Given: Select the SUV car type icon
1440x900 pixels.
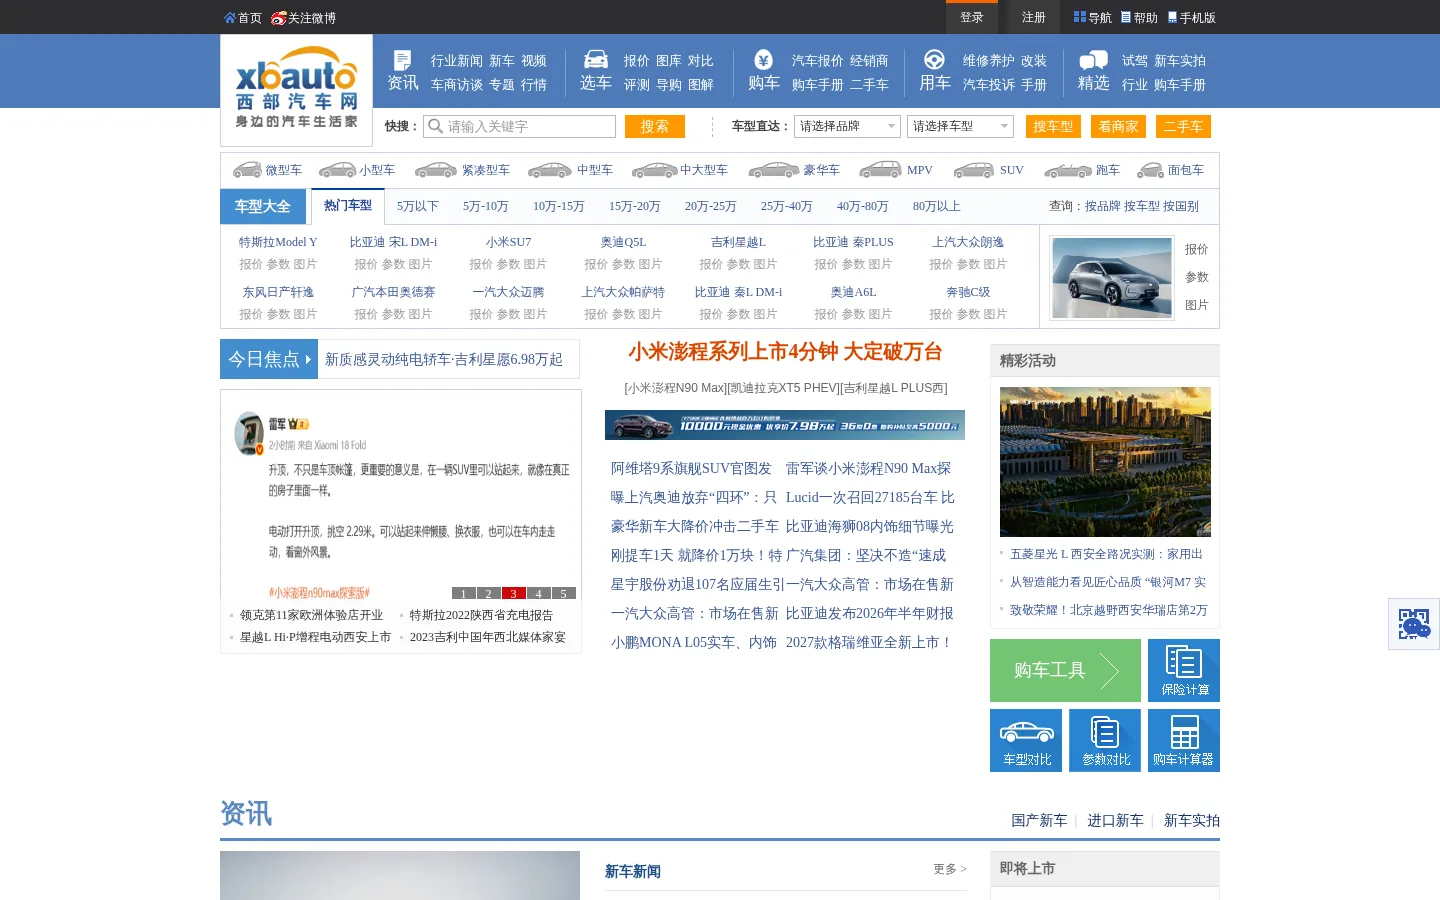Looking at the screenshot, I should [x=974, y=170].
